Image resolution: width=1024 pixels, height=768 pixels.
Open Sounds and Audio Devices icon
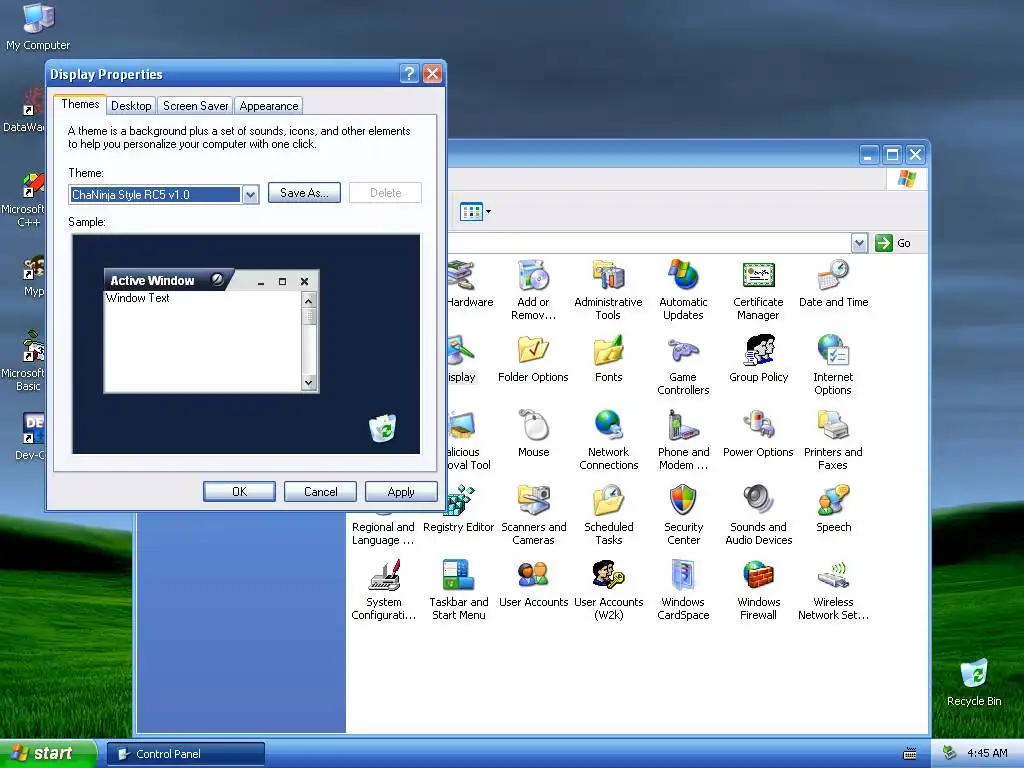pos(758,501)
